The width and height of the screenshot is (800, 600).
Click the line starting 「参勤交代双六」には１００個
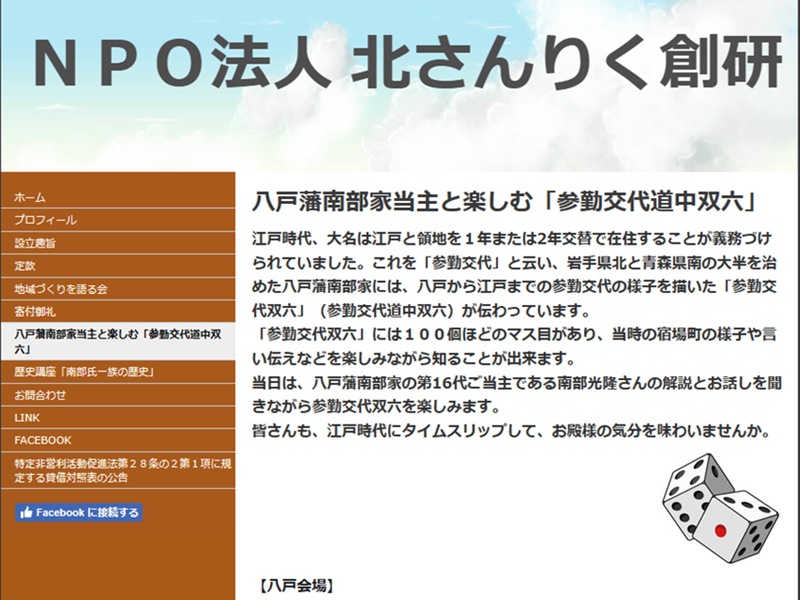pyautogui.click(x=515, y=335)
